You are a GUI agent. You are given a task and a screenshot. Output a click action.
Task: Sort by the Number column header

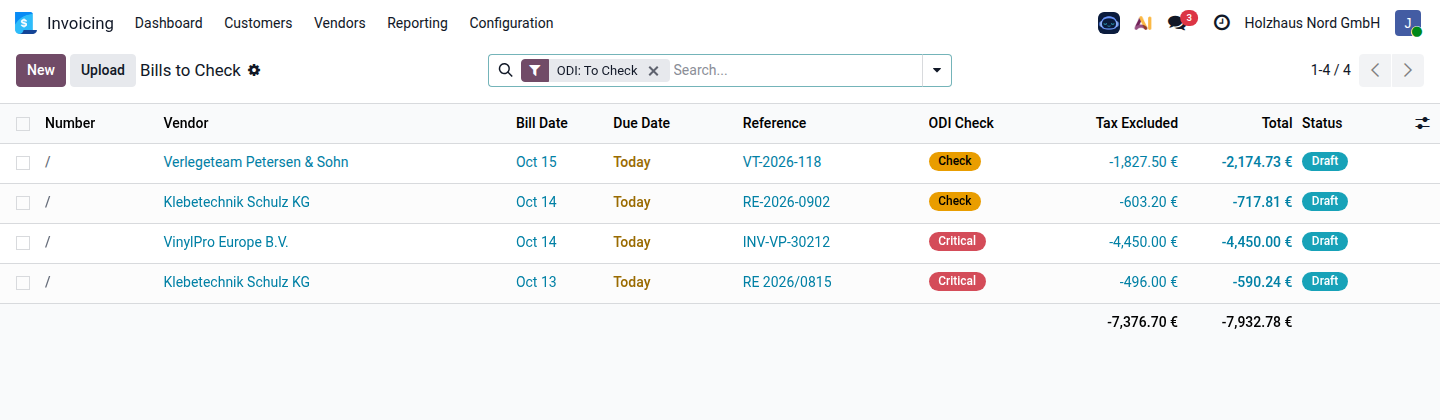(x=70, y=123)
